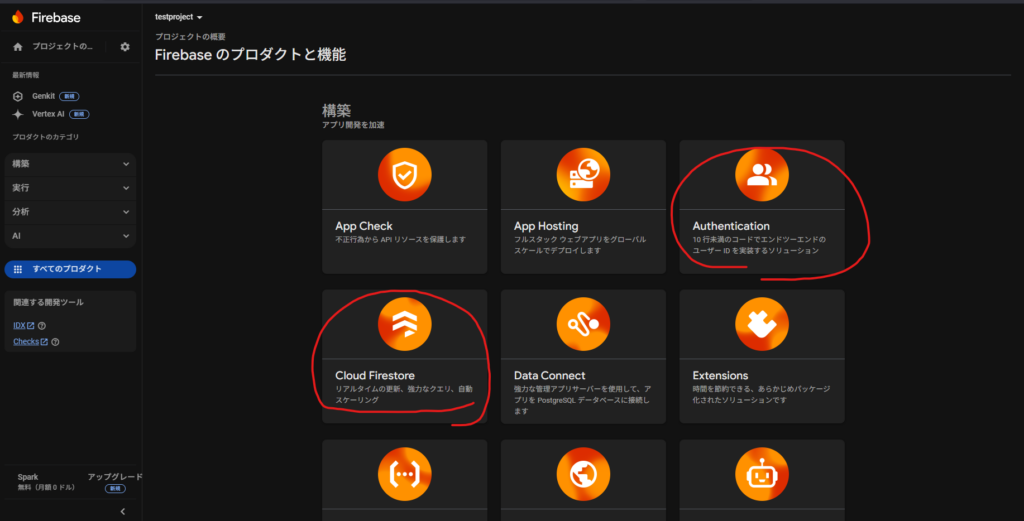Image resolution: width=1024 pixels, height=521 pixels.
Task: Expand the AI category
Action: click(x=71, y=236)
